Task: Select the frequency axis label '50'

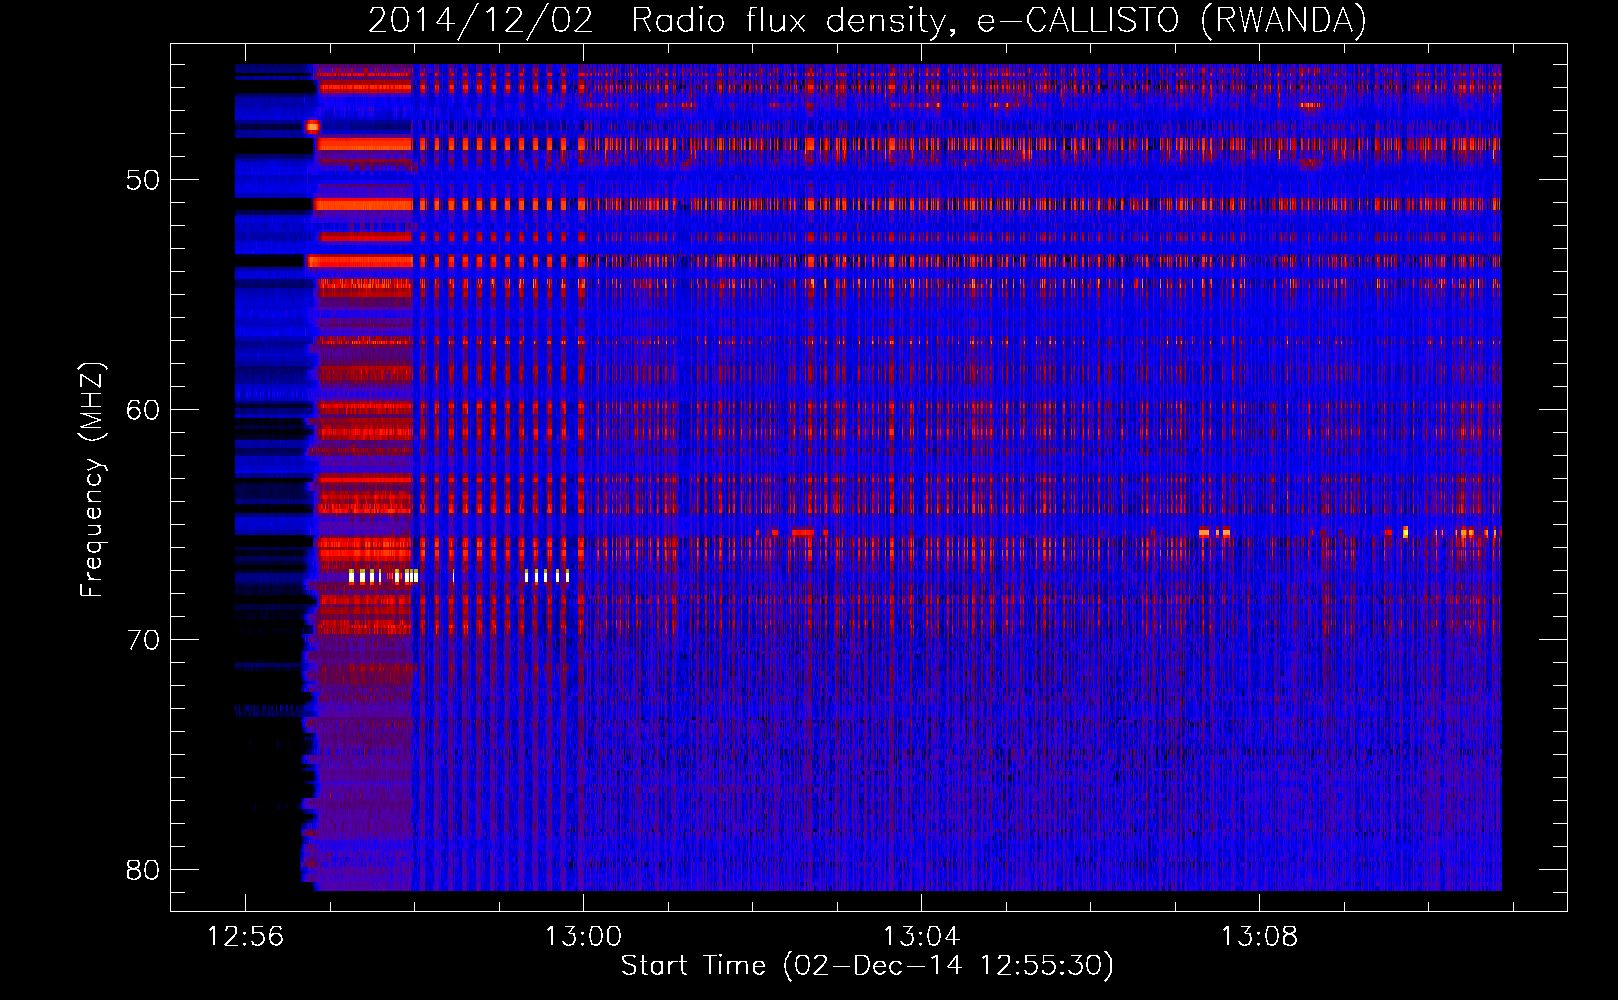Action: [143, 180]
